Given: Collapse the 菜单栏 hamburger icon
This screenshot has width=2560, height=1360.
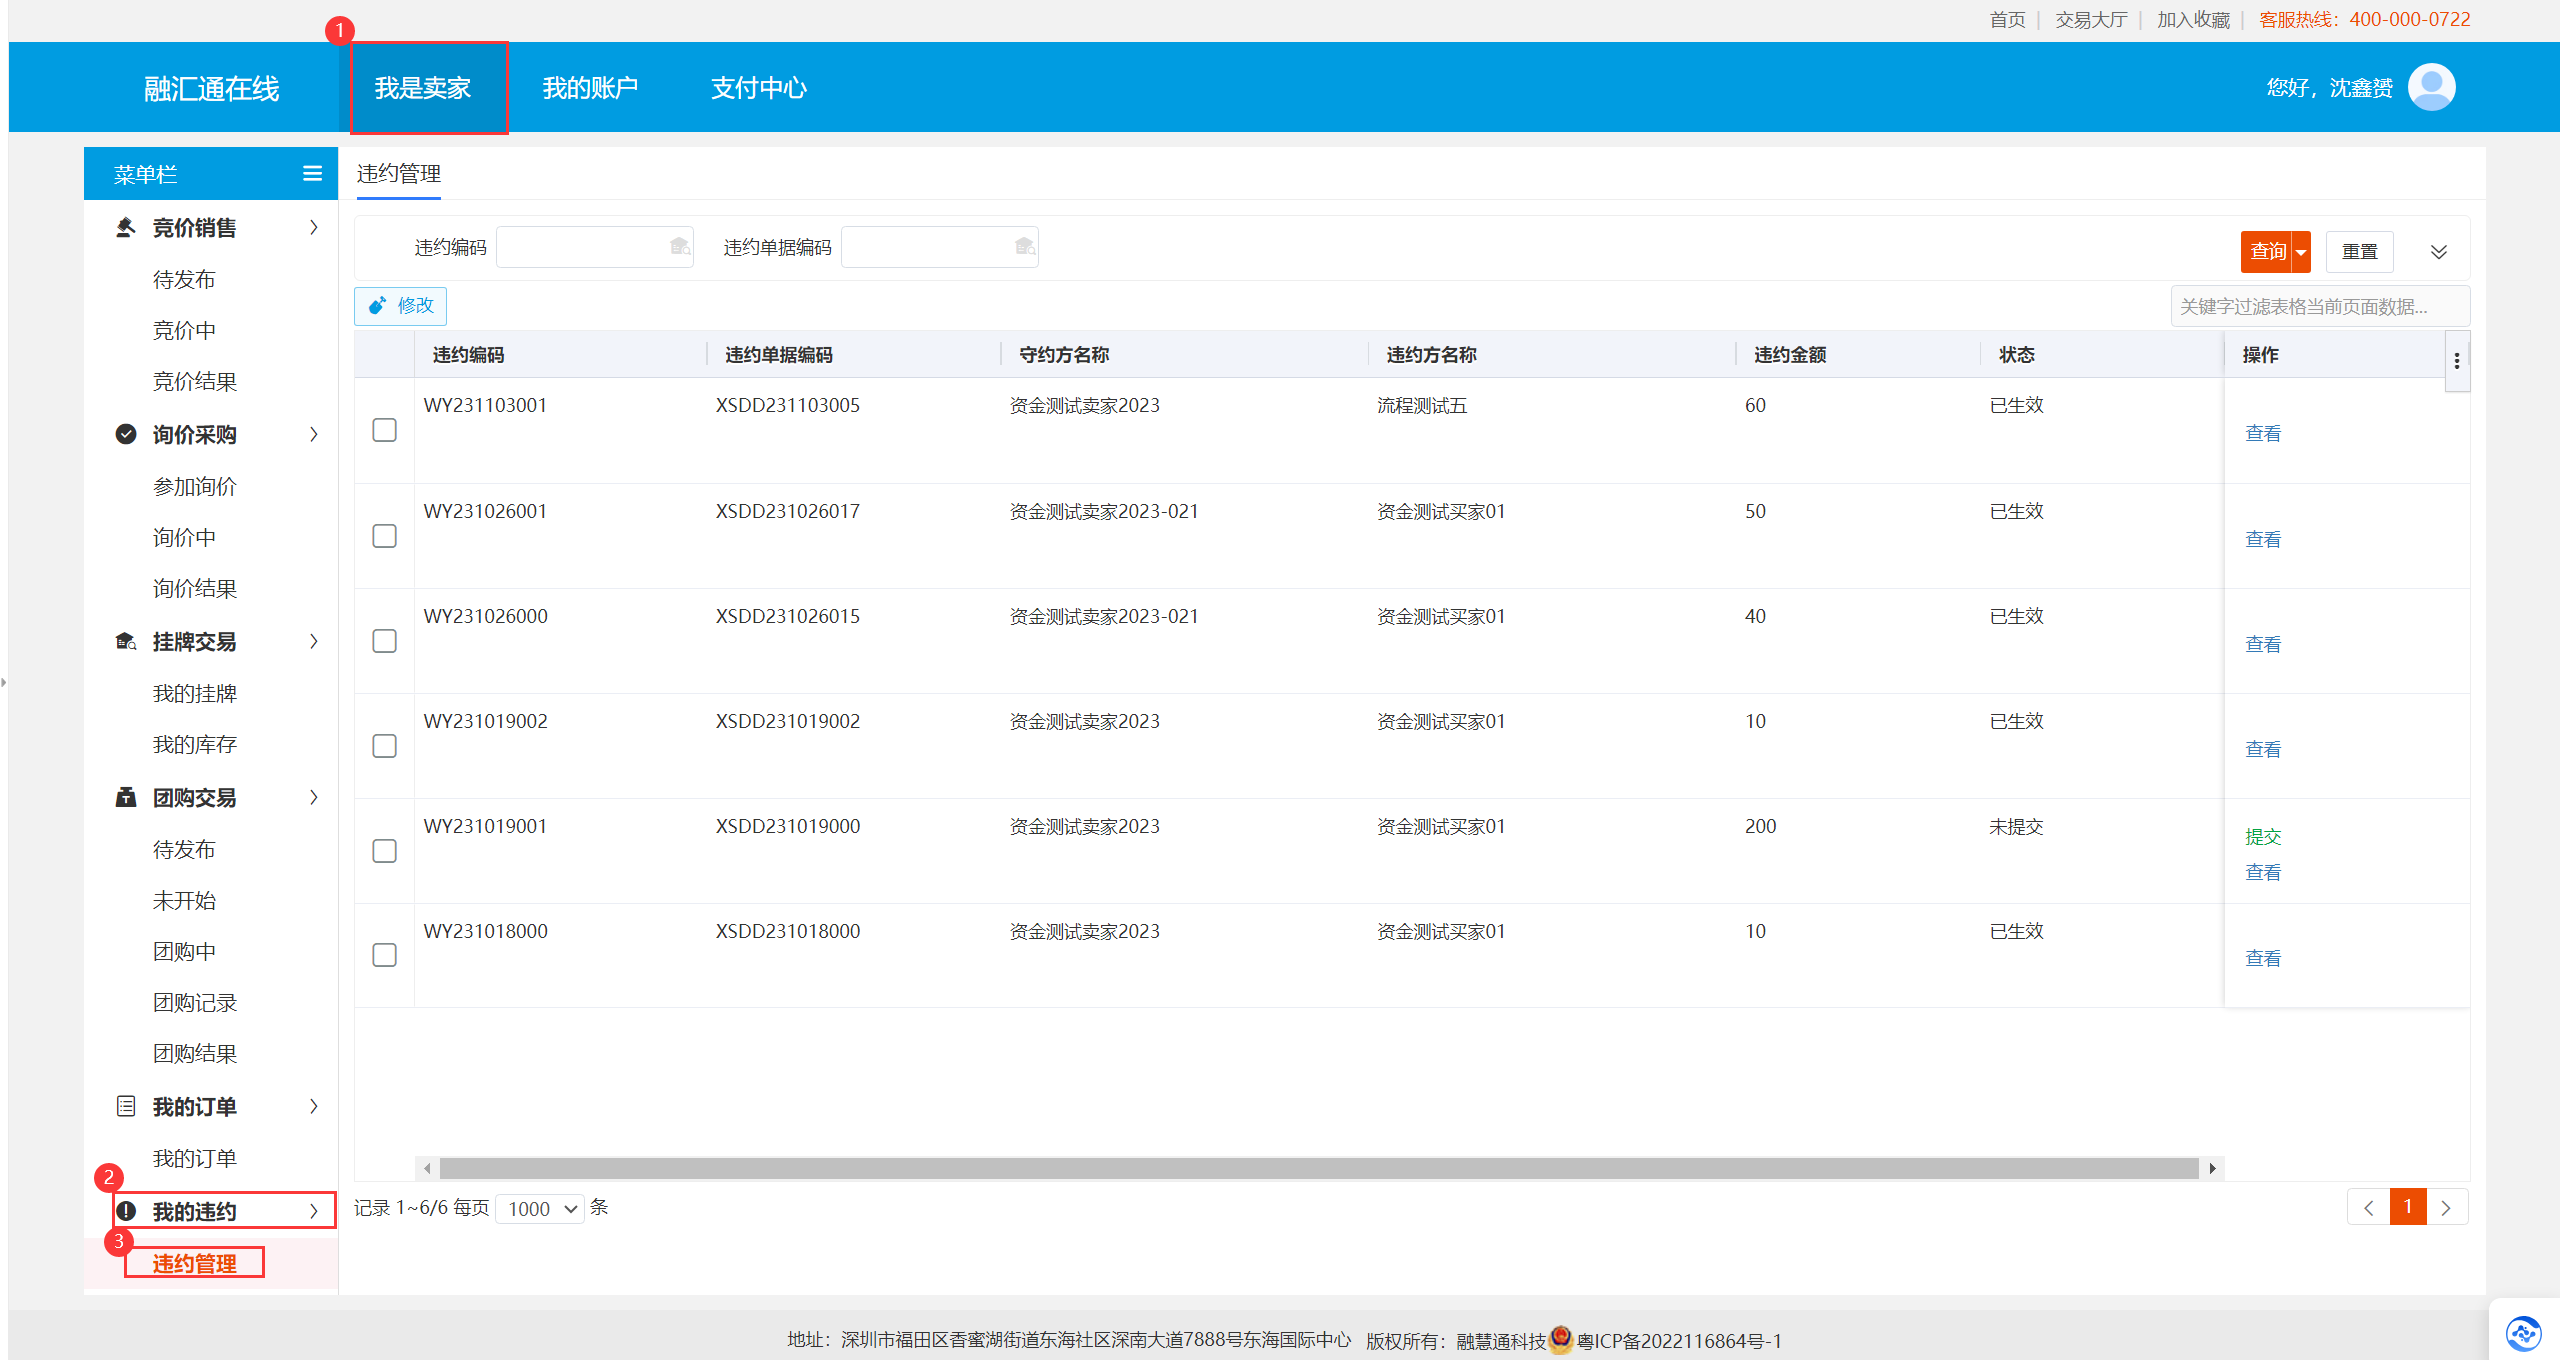Looking at the screenshot, I should [312, 174].
